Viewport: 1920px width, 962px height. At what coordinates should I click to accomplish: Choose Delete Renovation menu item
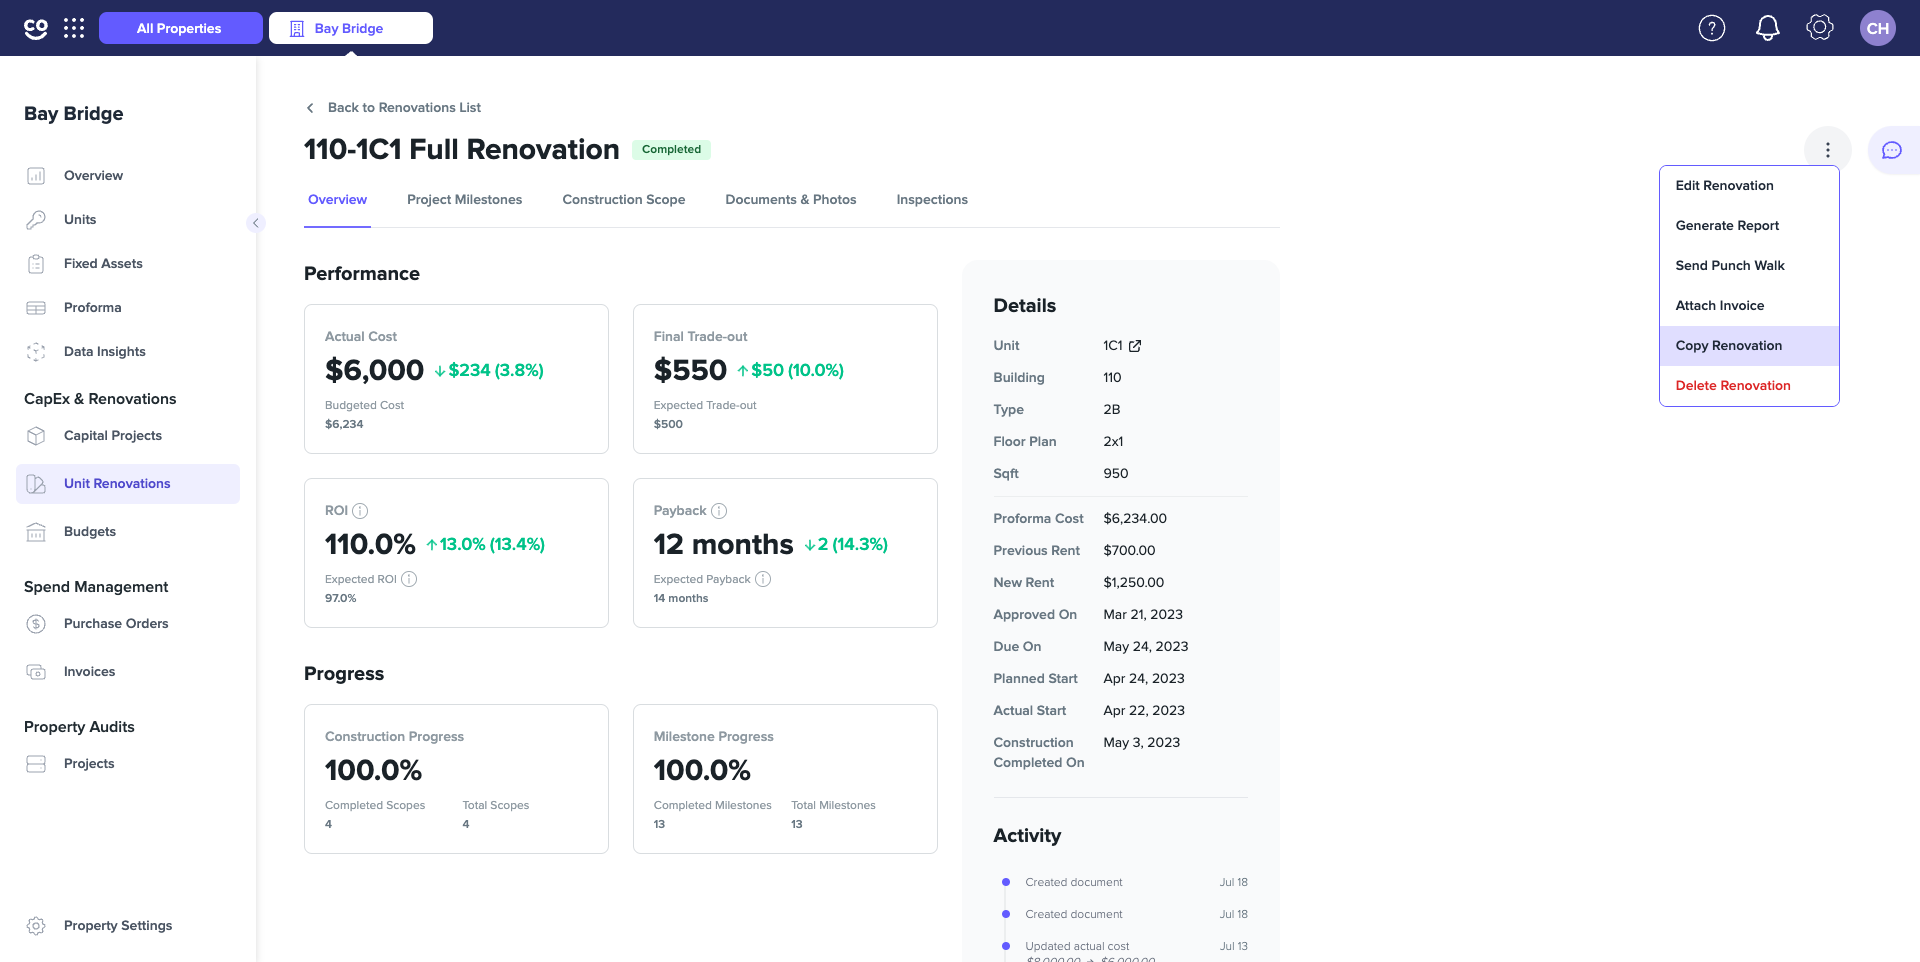tap(1749, 386)
